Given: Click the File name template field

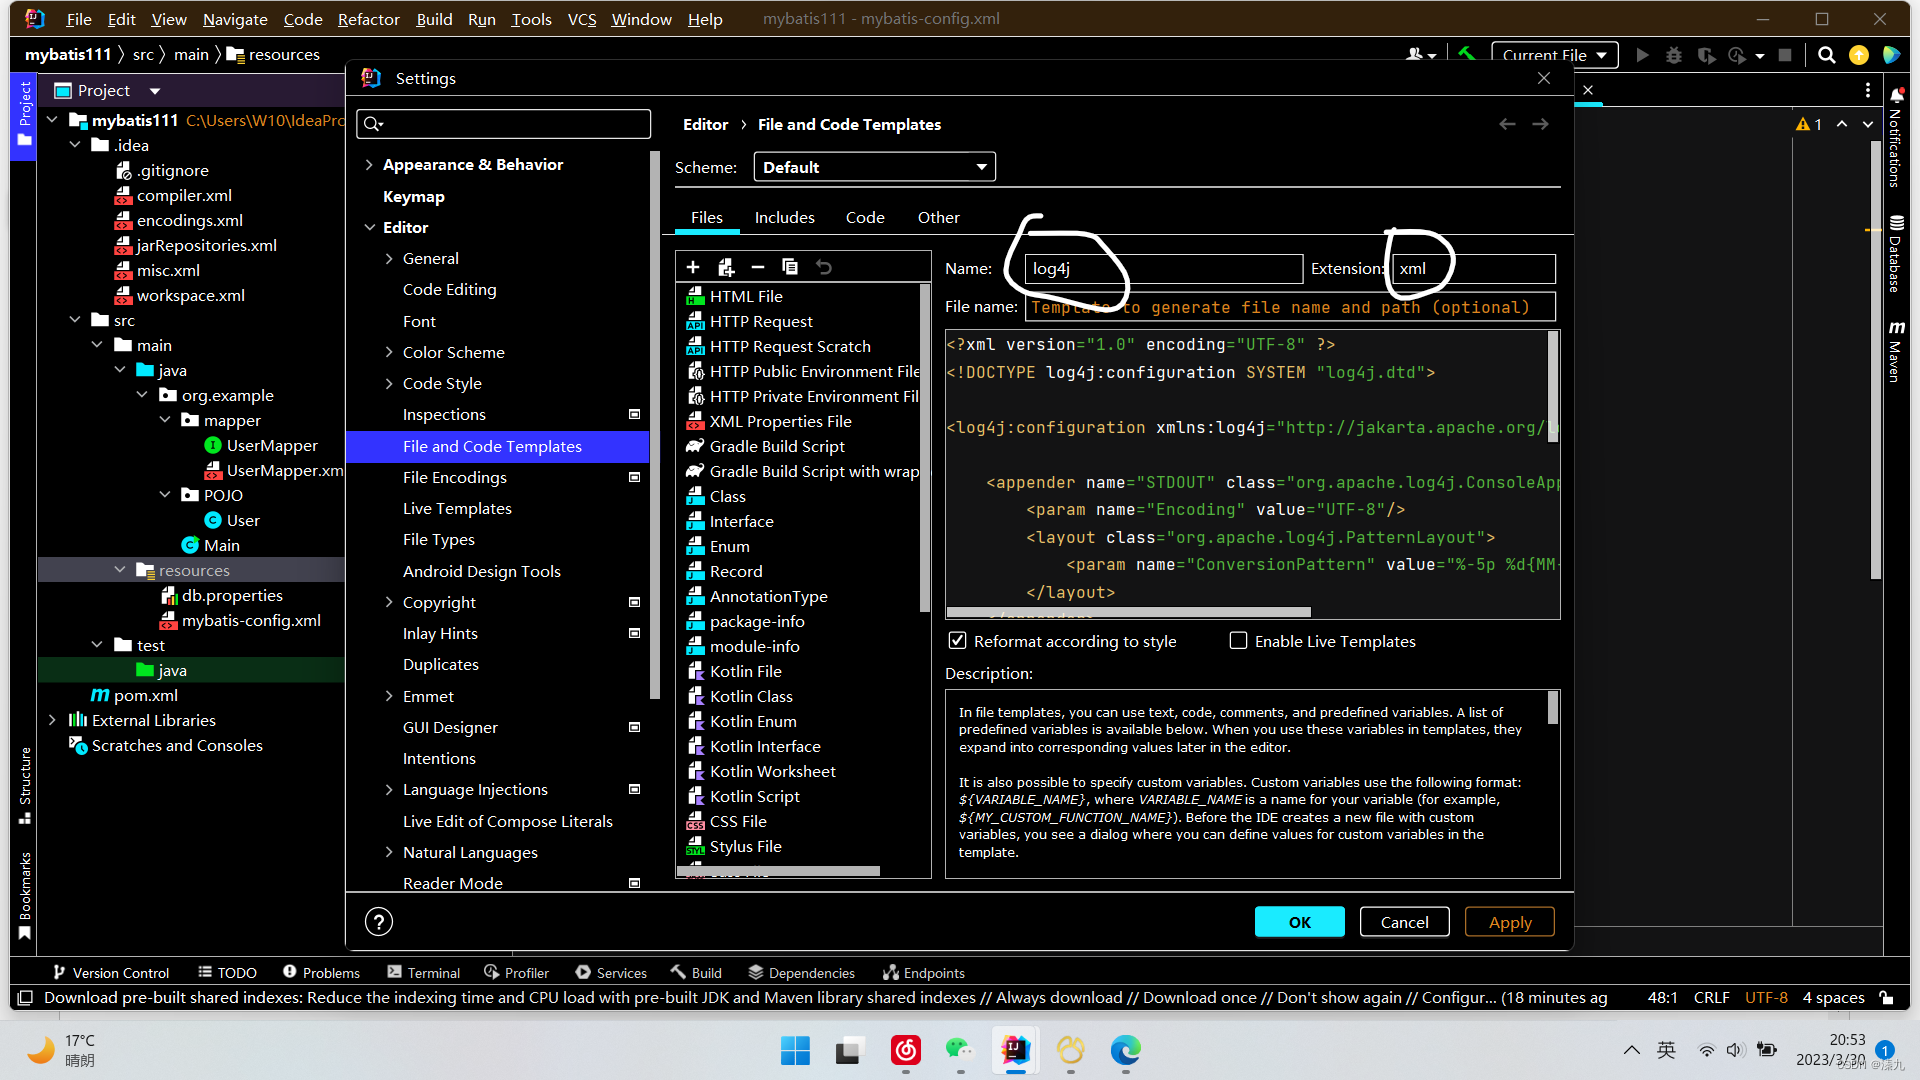Looking at the screenshot, I should point(1289,308).
